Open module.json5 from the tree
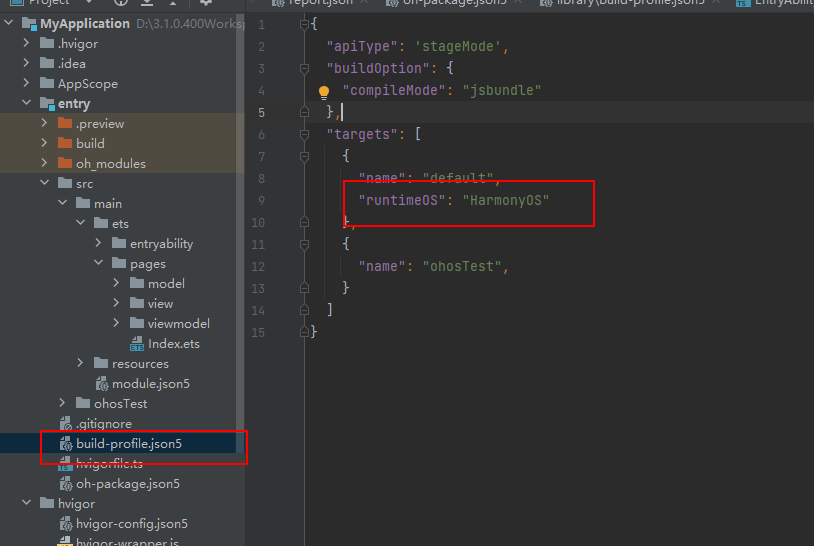 [x=151, y=384]
